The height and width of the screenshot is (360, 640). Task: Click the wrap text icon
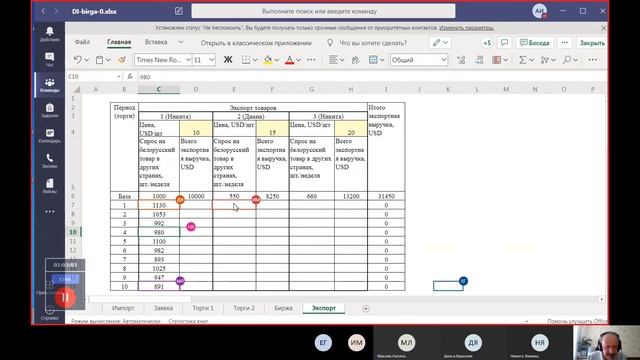[x=356, y=60]
